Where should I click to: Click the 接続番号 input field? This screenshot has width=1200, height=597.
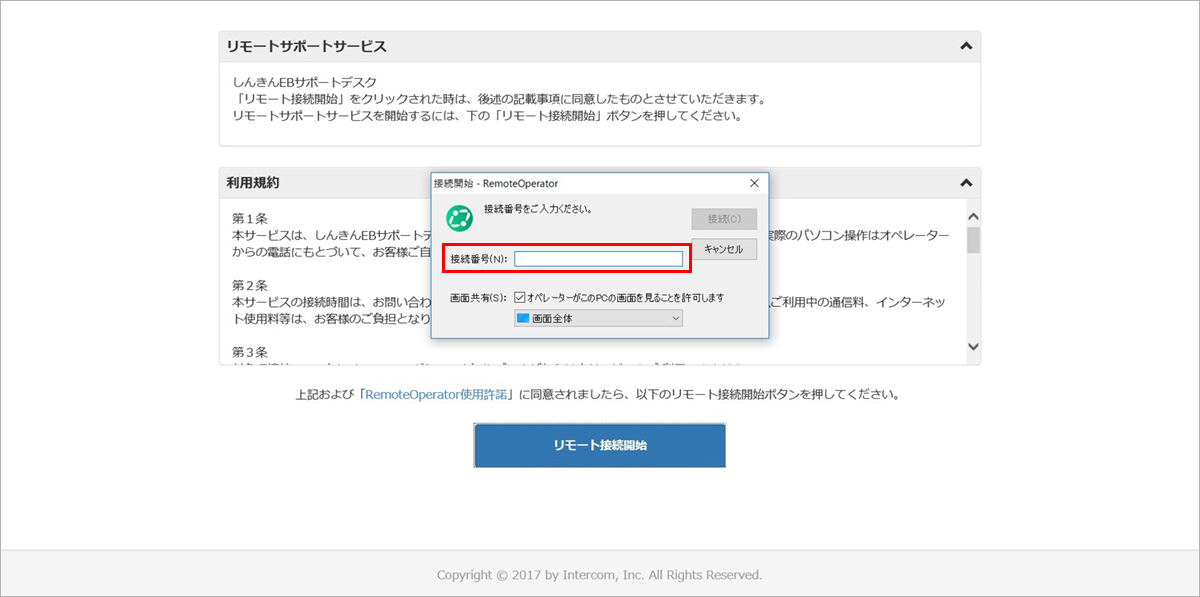[598, 259]
